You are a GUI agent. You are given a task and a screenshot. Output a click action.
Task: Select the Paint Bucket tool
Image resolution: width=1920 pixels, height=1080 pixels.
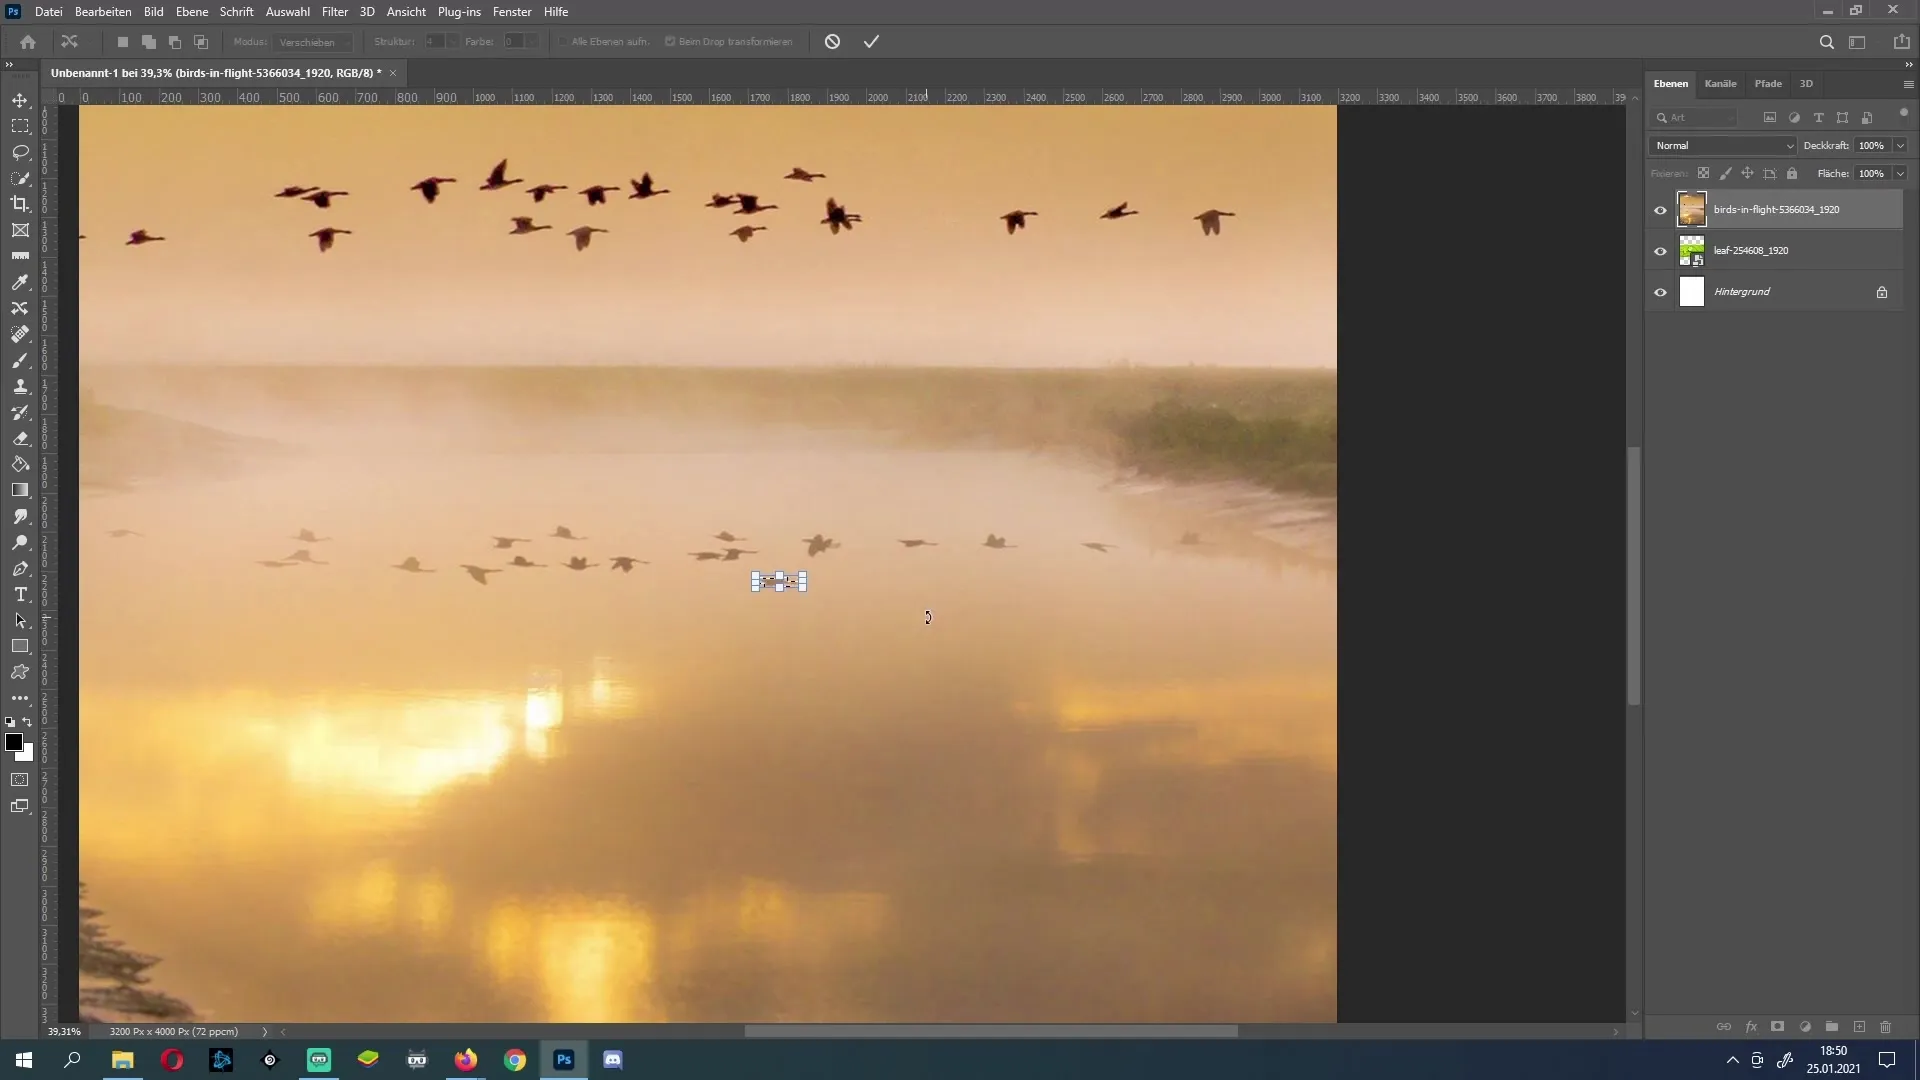click(x=20, y=464)
